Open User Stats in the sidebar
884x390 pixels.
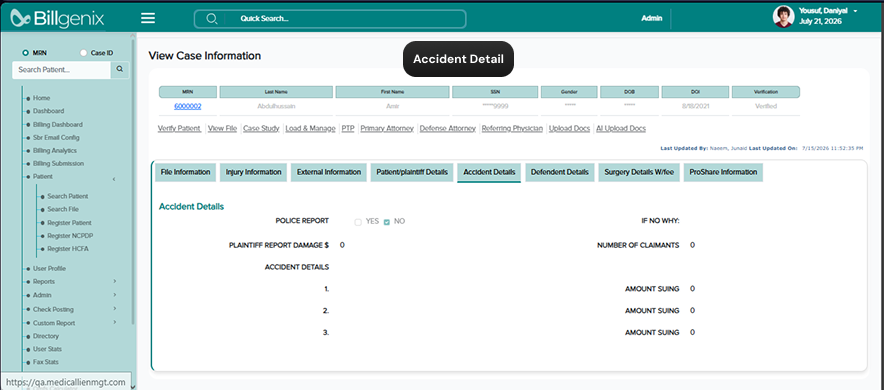pyautogui.click(x=47, y=349)
